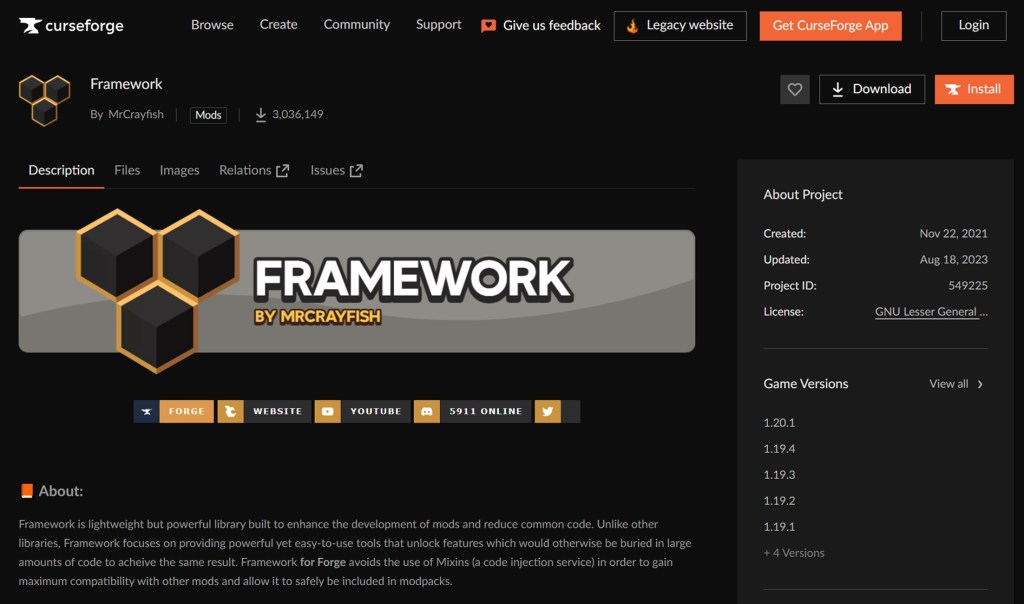Click the YouTube badge icon
Viewport: 1024px width, 604px height.
pos(328,411)
